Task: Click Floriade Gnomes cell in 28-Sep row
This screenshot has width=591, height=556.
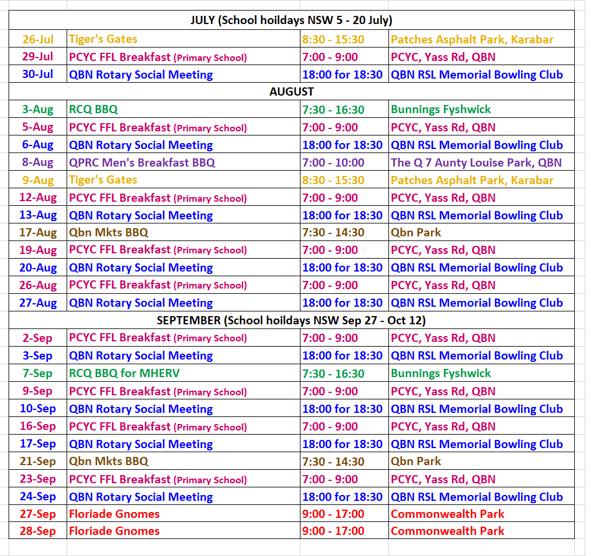Action: pyautogui.click(x=184, y=530)
